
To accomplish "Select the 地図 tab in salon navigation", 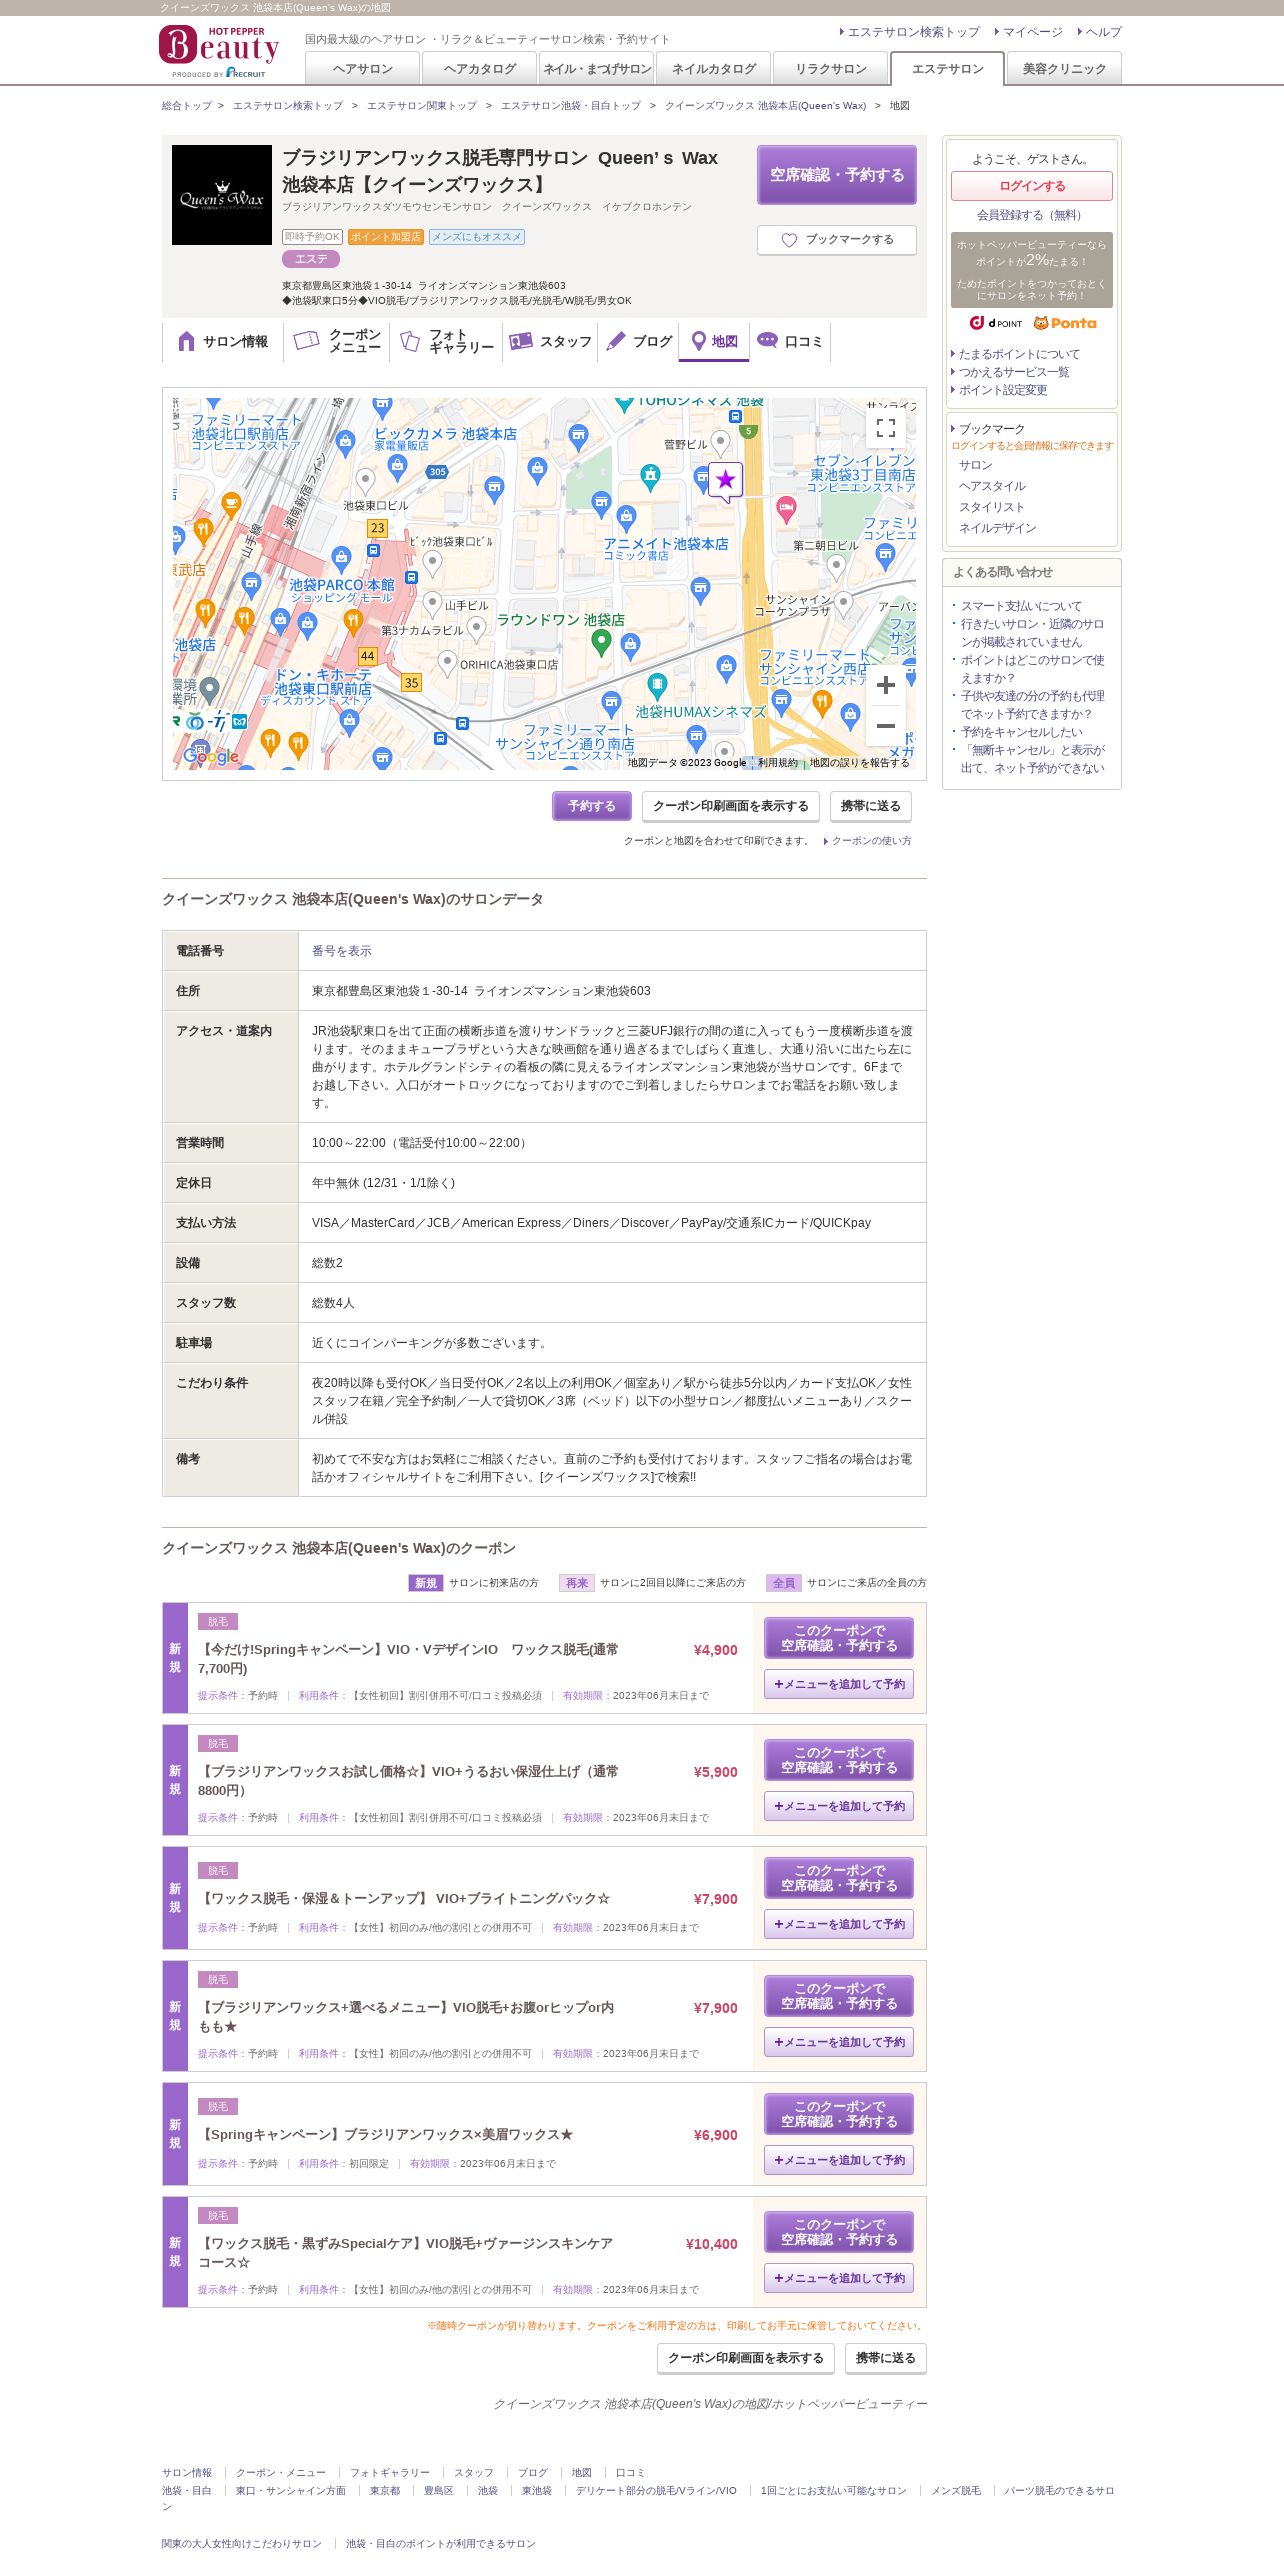I will coord(714,342).
